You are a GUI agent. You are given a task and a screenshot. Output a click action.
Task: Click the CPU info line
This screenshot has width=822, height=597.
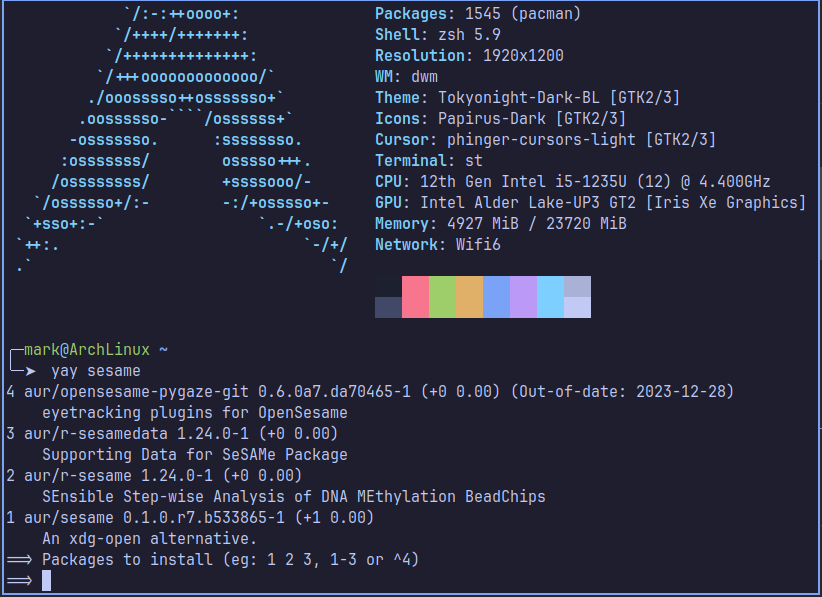point(572,182)
